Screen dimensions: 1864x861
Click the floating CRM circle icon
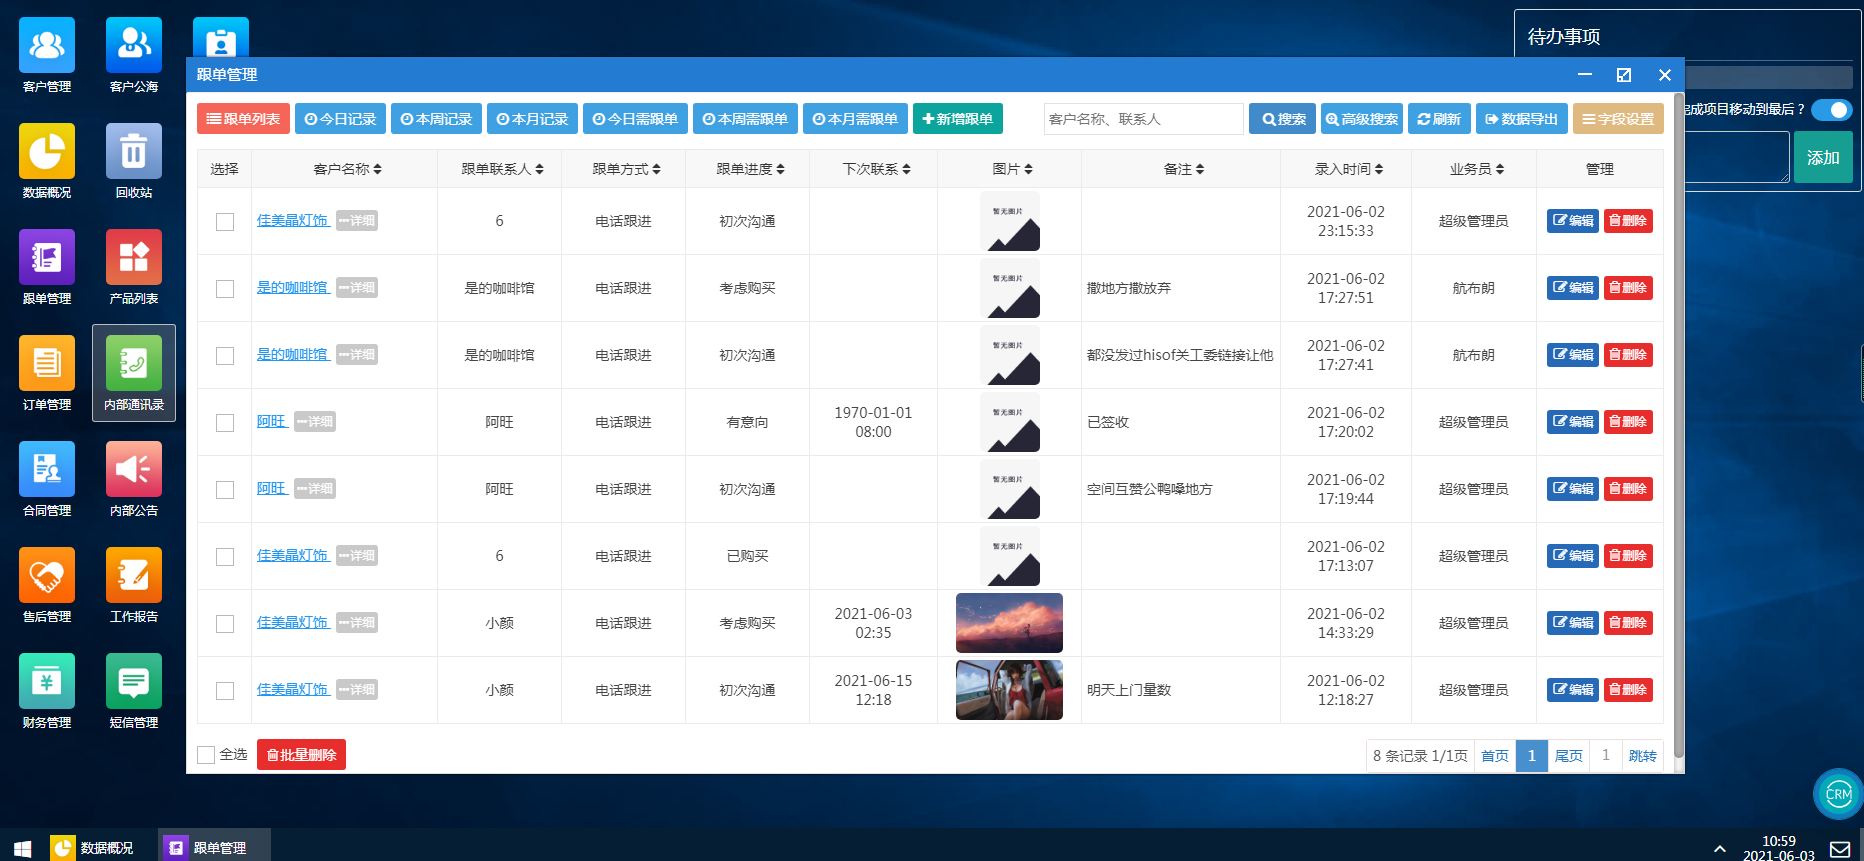tap(1838, 794)
